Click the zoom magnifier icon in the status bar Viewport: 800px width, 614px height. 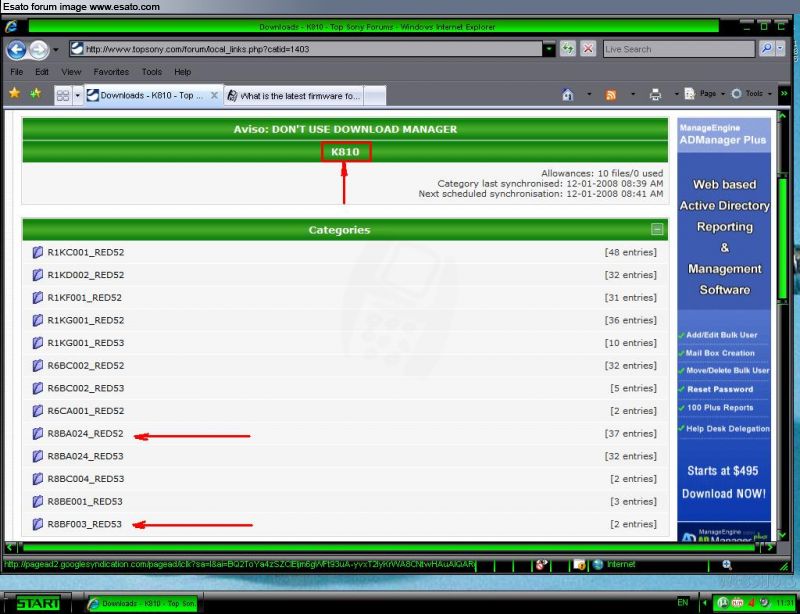click(727, 565)
